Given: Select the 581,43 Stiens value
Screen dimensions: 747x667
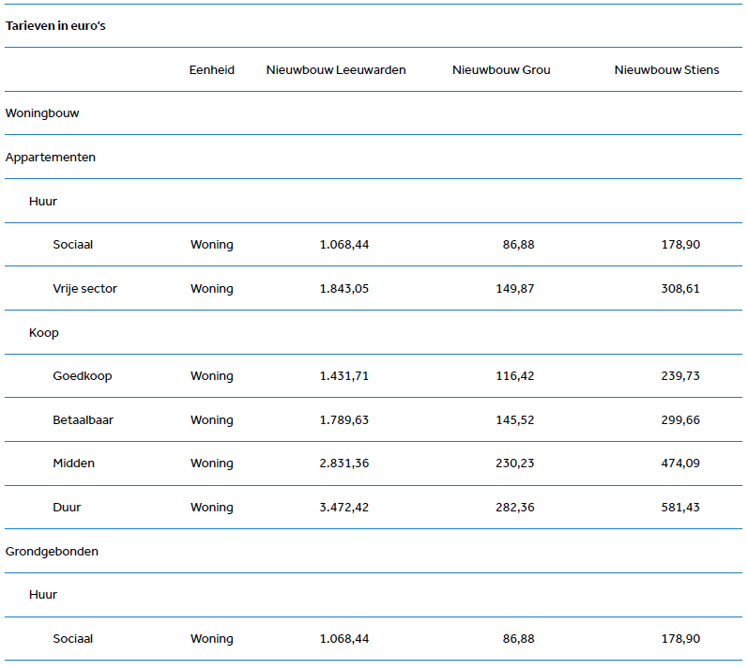Looking at the screenshot, I should click(x=680, y=507).
